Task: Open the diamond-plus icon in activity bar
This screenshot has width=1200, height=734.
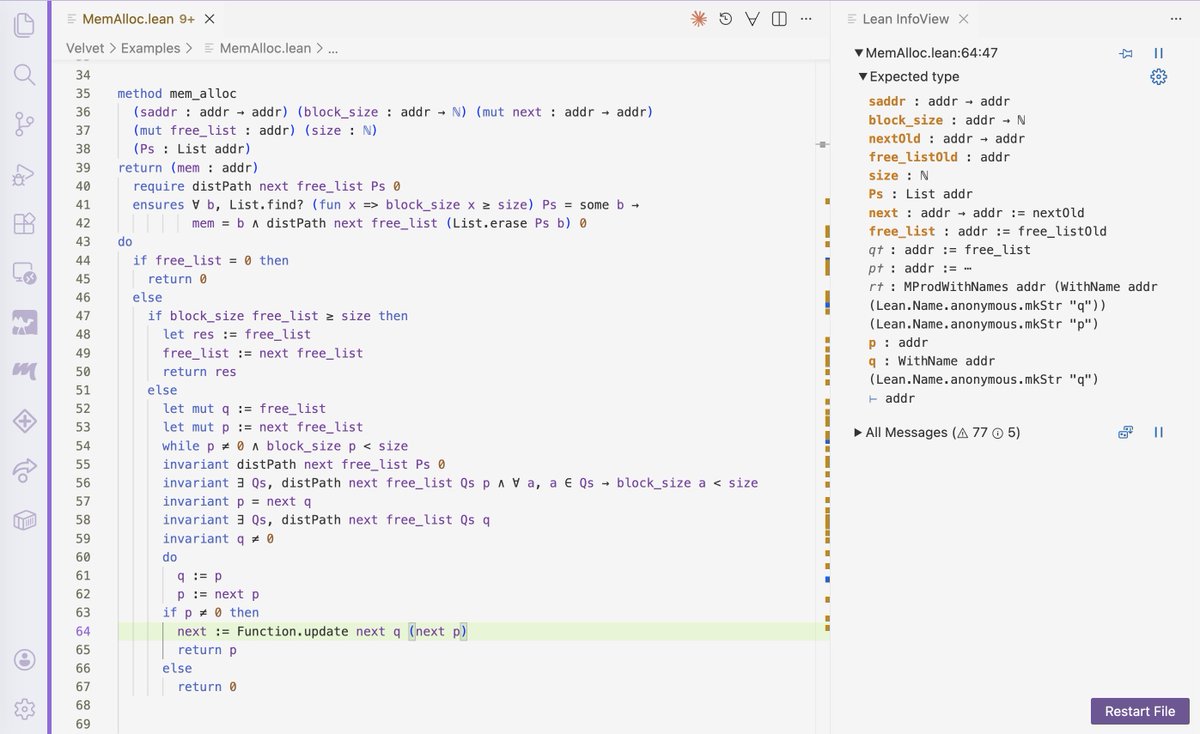Action: tap(24, 421)
